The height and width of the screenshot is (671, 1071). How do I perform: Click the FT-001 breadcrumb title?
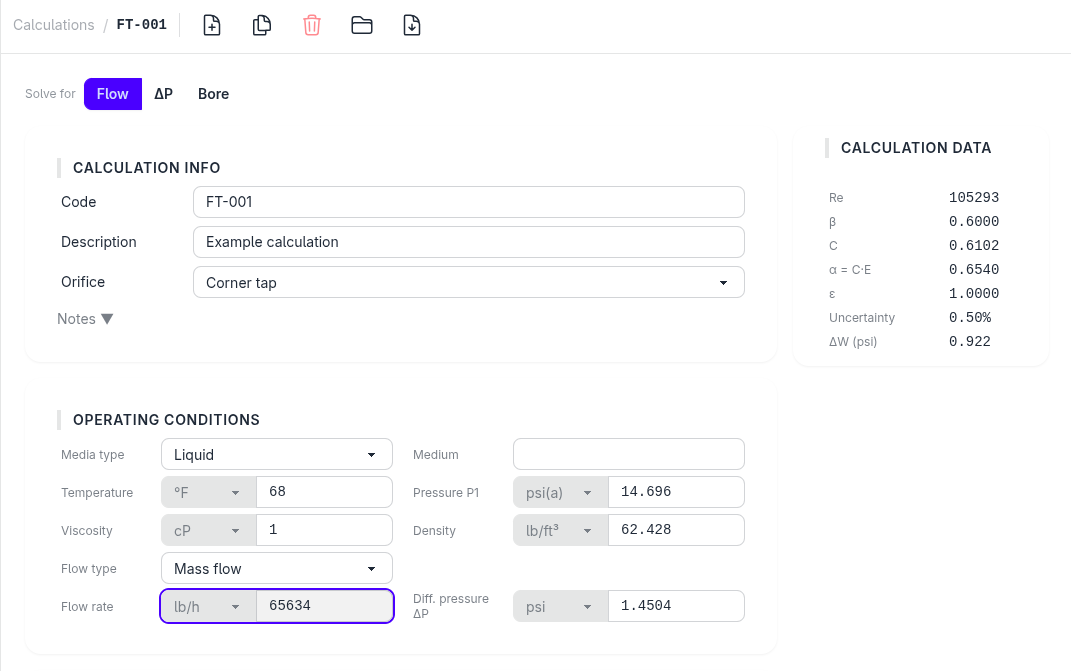point(141,25)
